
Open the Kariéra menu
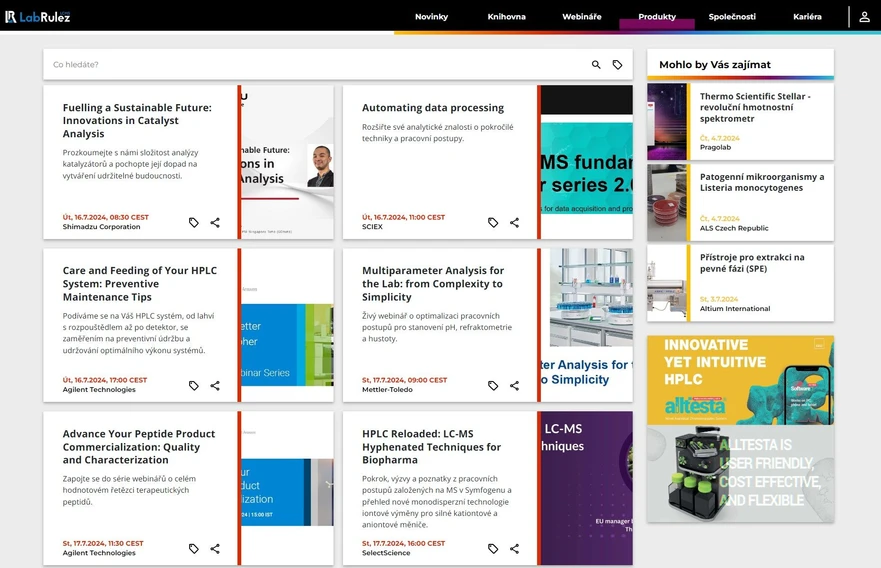(x=807, y=16)
